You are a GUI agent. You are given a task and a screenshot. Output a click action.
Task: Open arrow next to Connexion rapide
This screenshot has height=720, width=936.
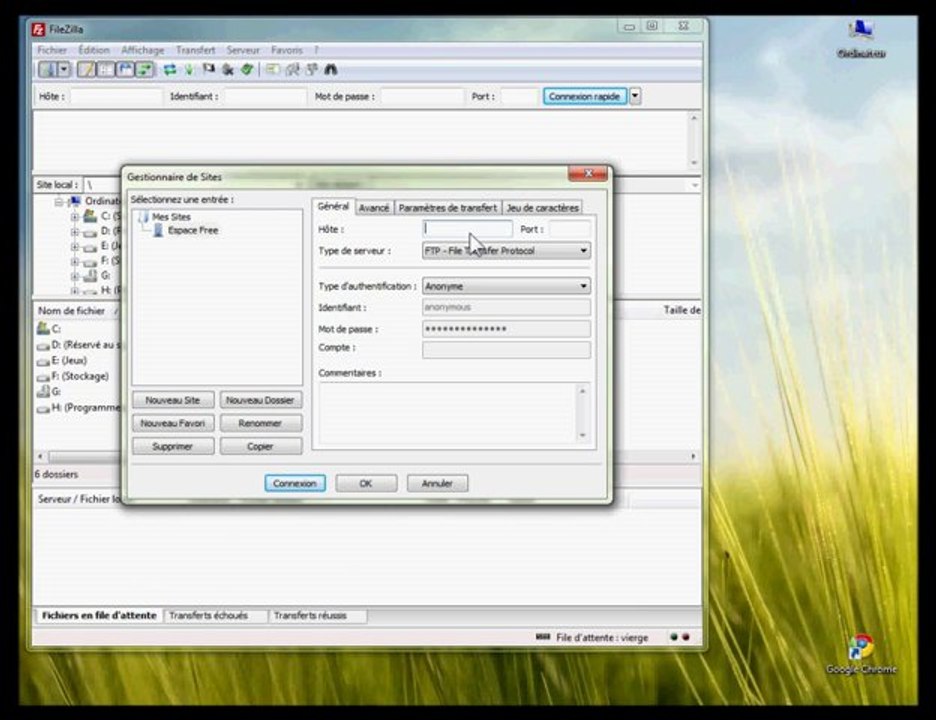click(635, 96)
